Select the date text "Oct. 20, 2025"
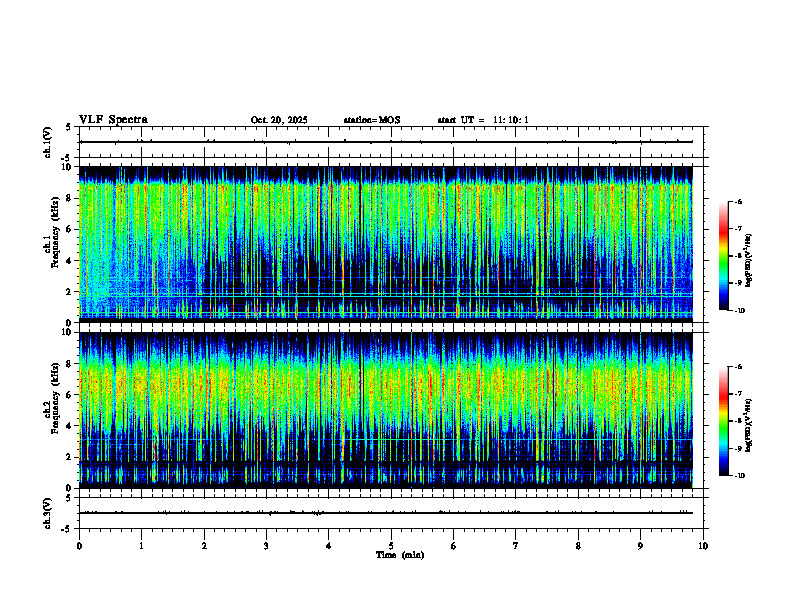Image resolution: width=792 pixels, height=612 pixels. [x=279, y=120]
